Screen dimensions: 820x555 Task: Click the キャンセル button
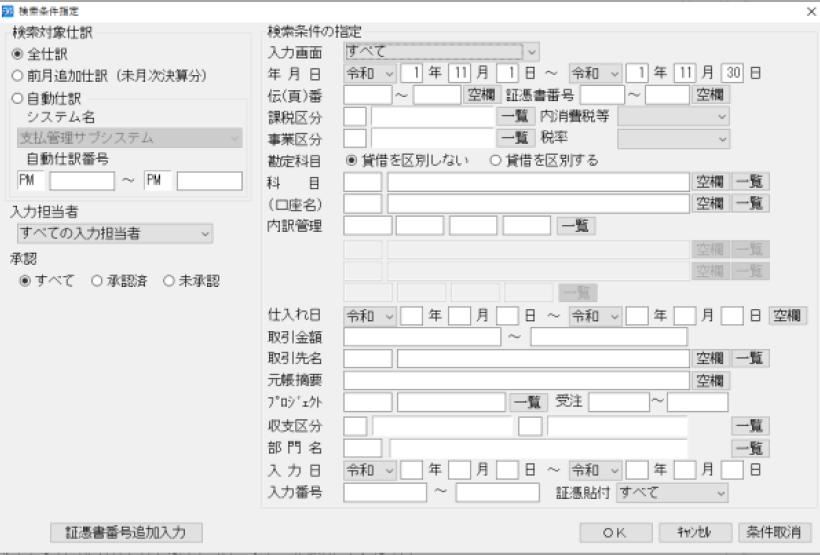pos(695,533)
